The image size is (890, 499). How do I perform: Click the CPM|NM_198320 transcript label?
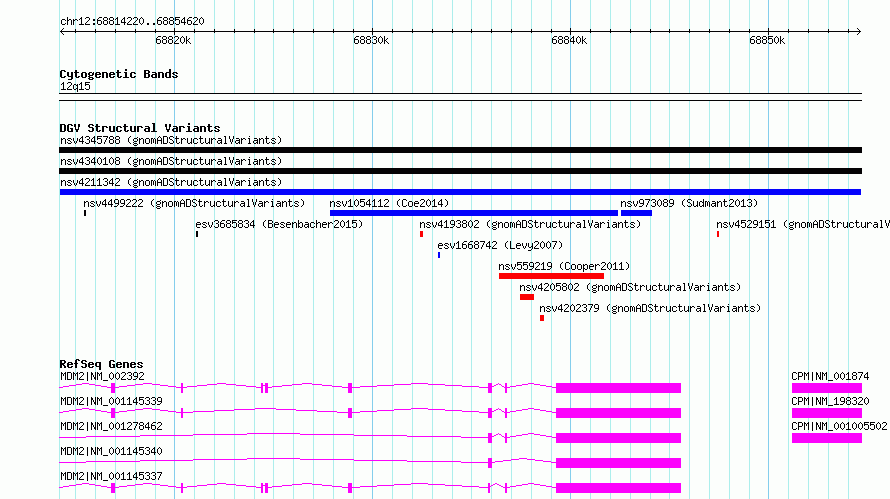point(830,401)
